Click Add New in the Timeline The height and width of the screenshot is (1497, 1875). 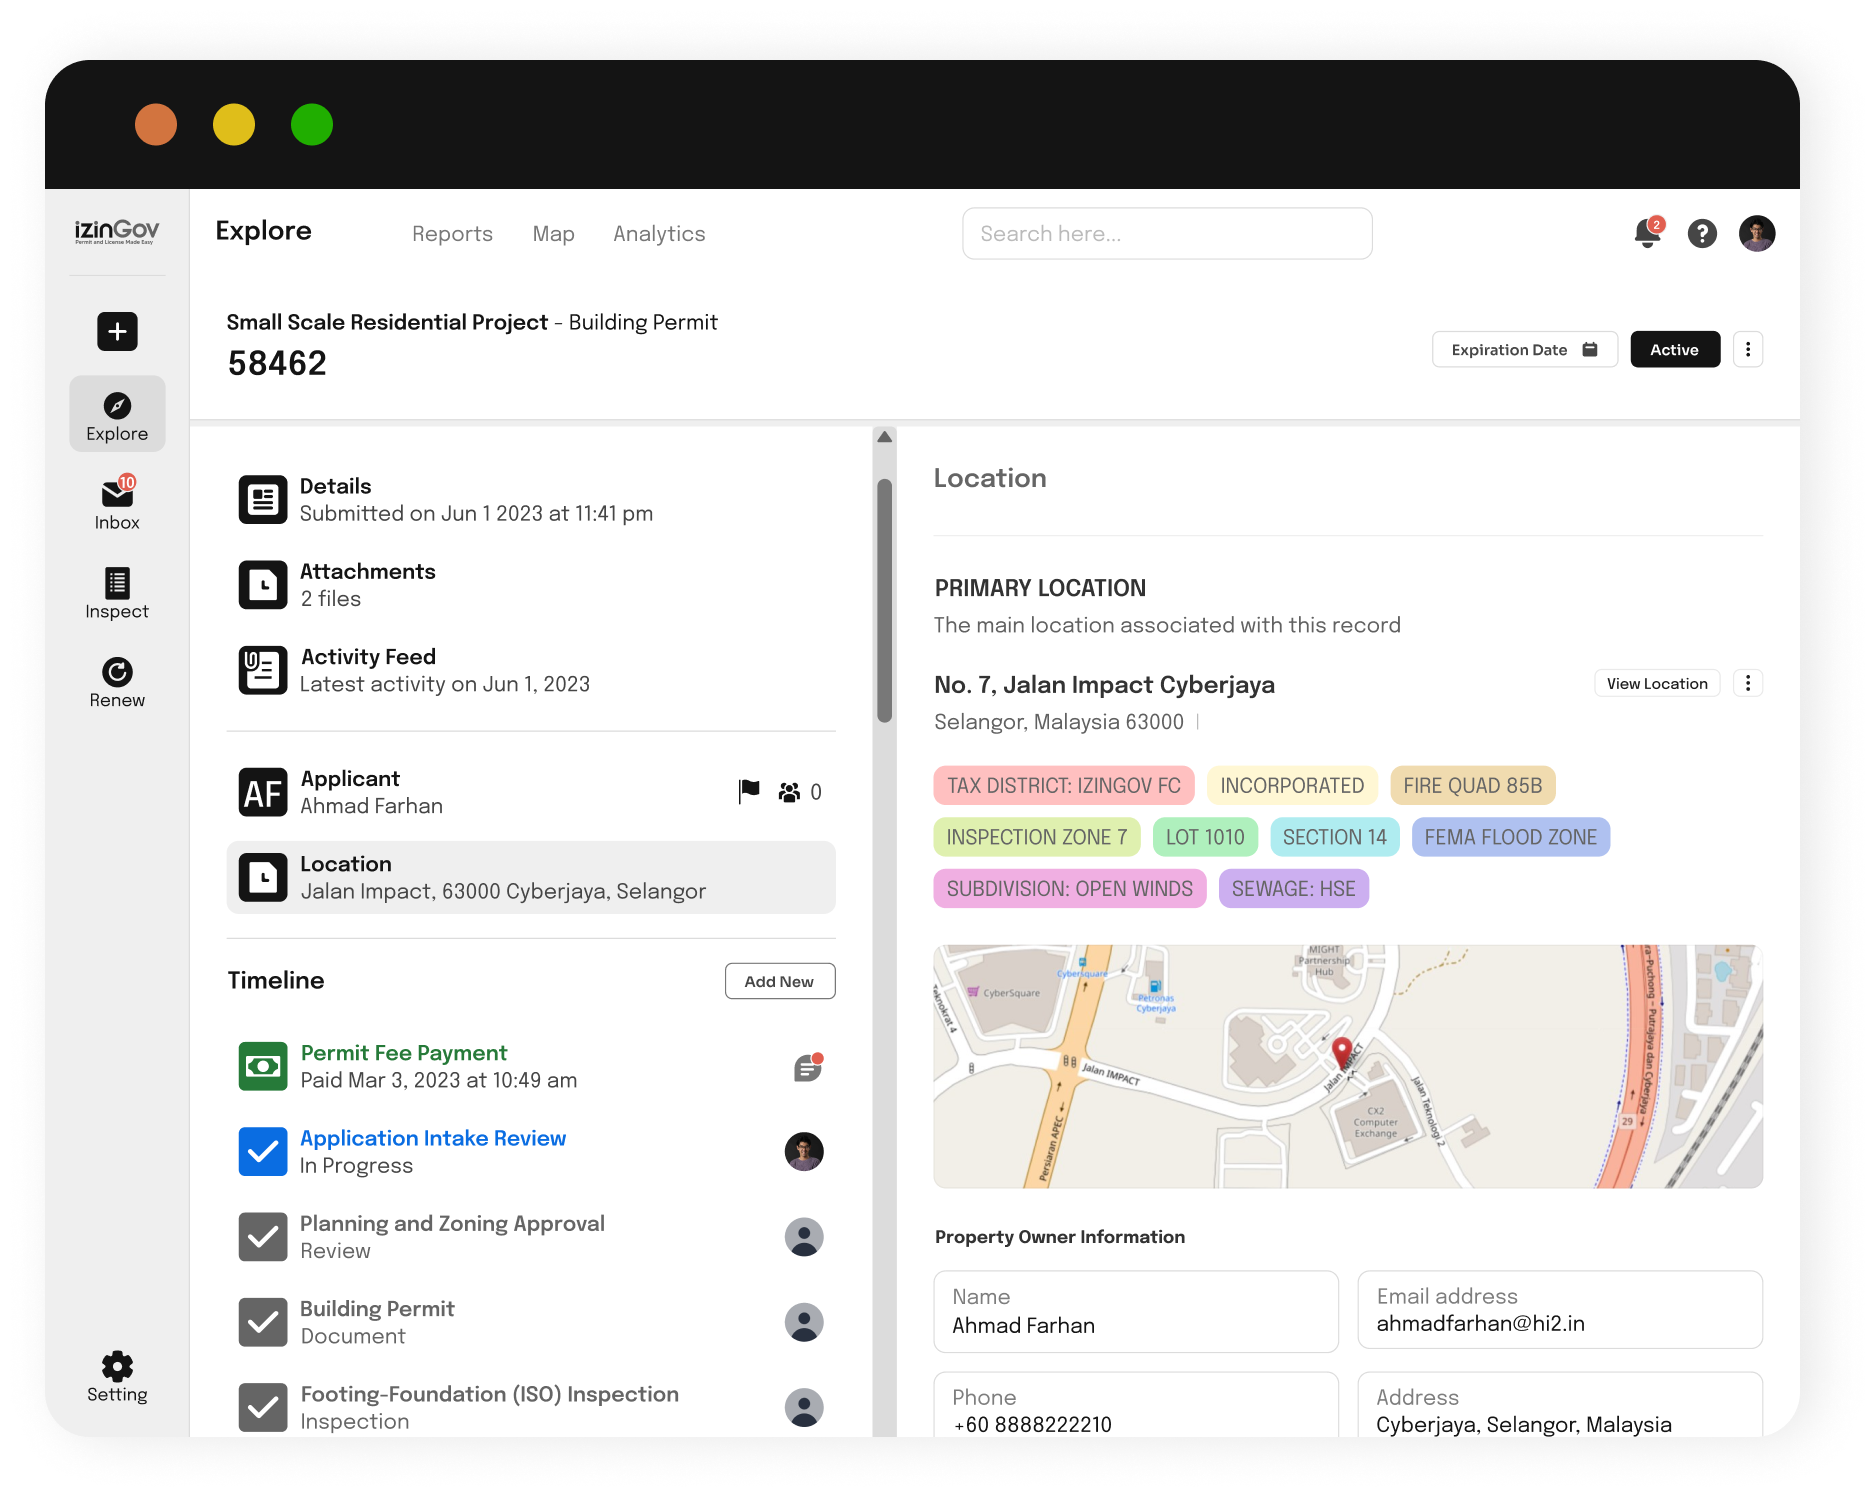779,981
